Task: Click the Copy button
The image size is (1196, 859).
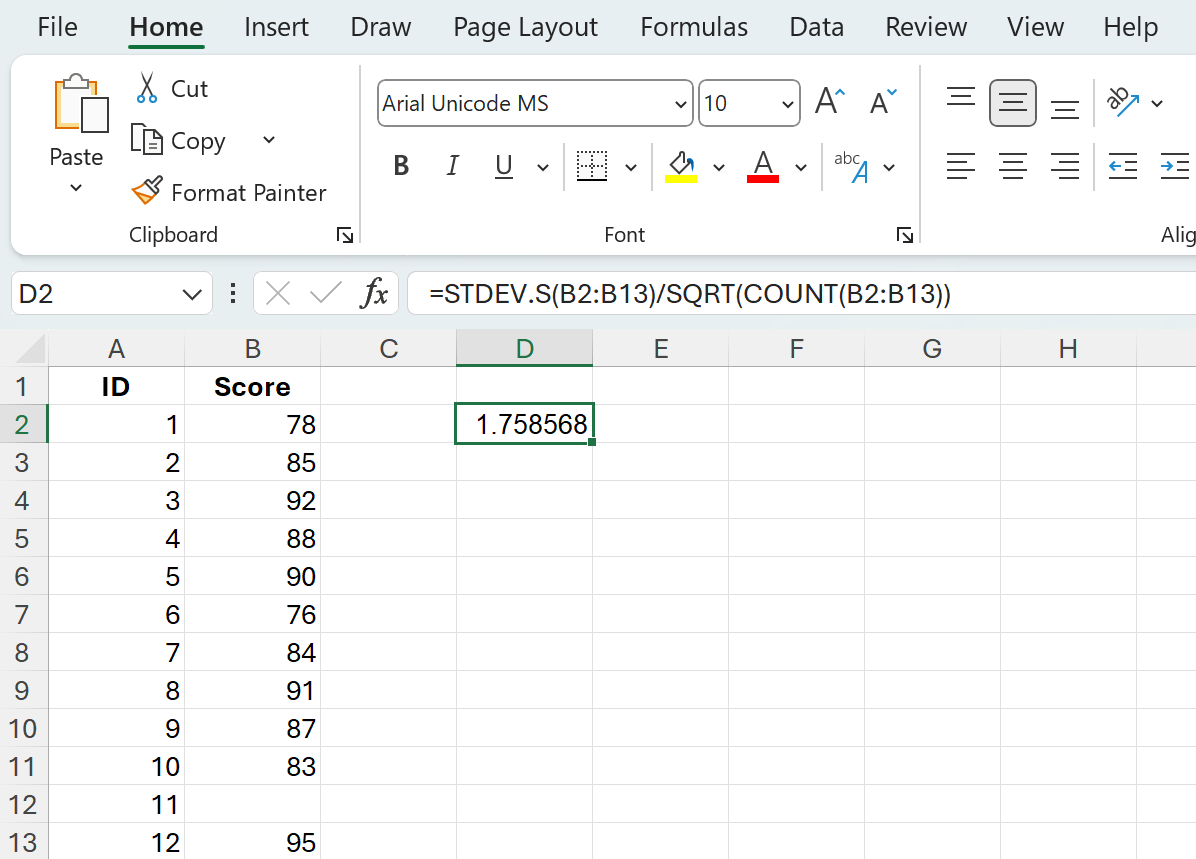Action: coord(197,141)
